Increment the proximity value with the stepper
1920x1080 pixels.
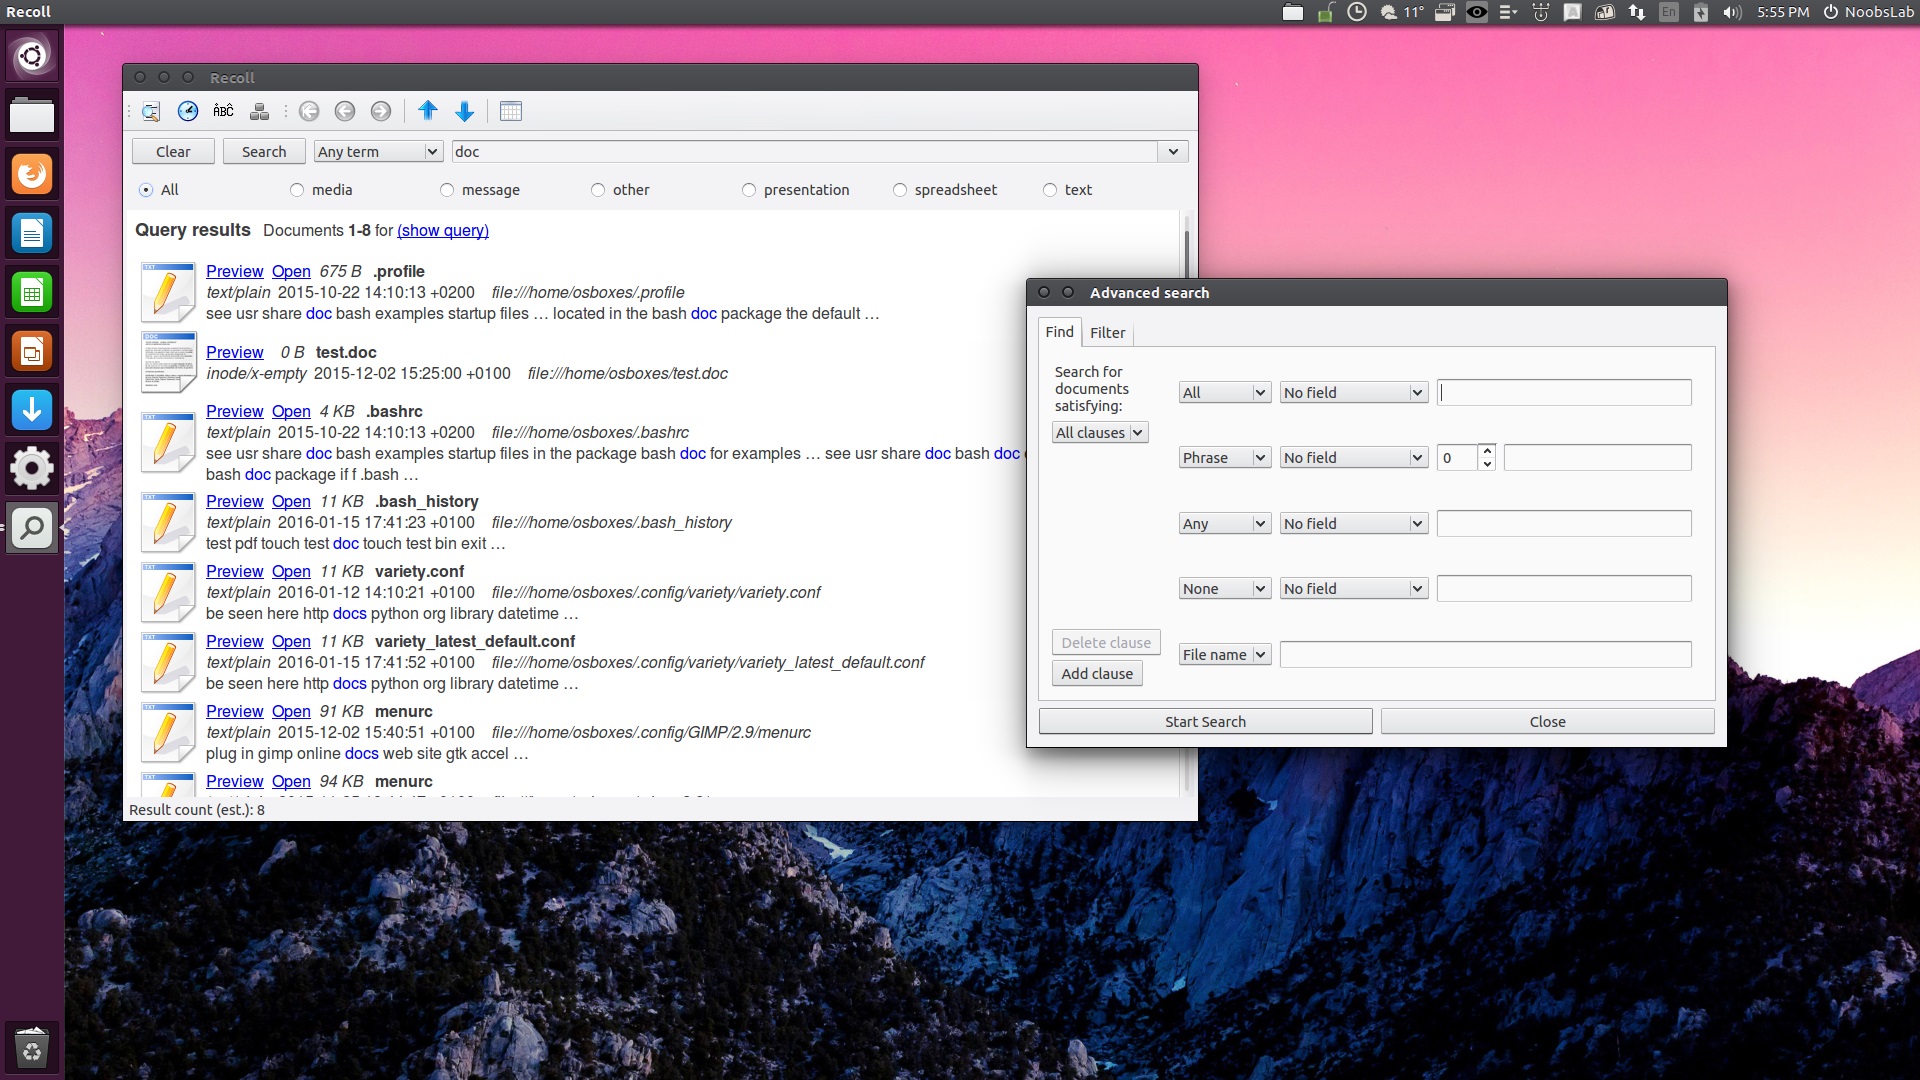coord(1487,452)
